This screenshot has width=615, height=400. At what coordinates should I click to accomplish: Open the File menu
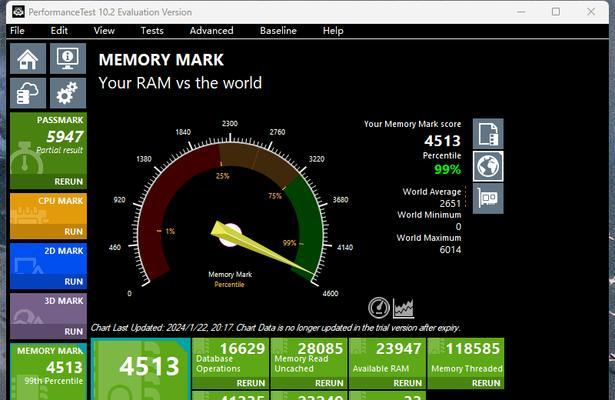[17, 31]
